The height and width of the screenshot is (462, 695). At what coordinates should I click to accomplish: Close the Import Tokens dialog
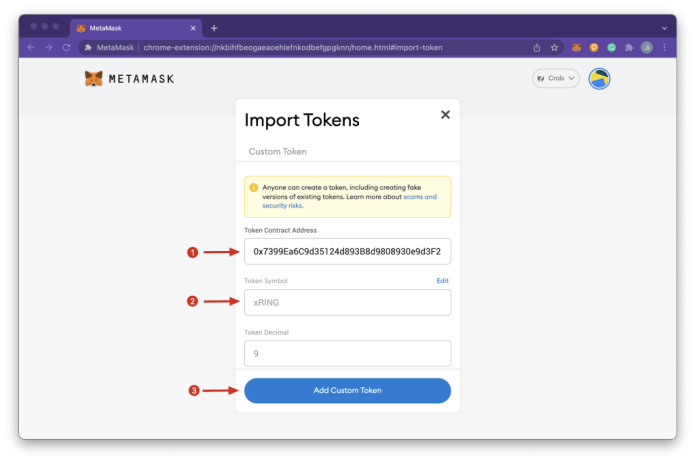point(445,115)
